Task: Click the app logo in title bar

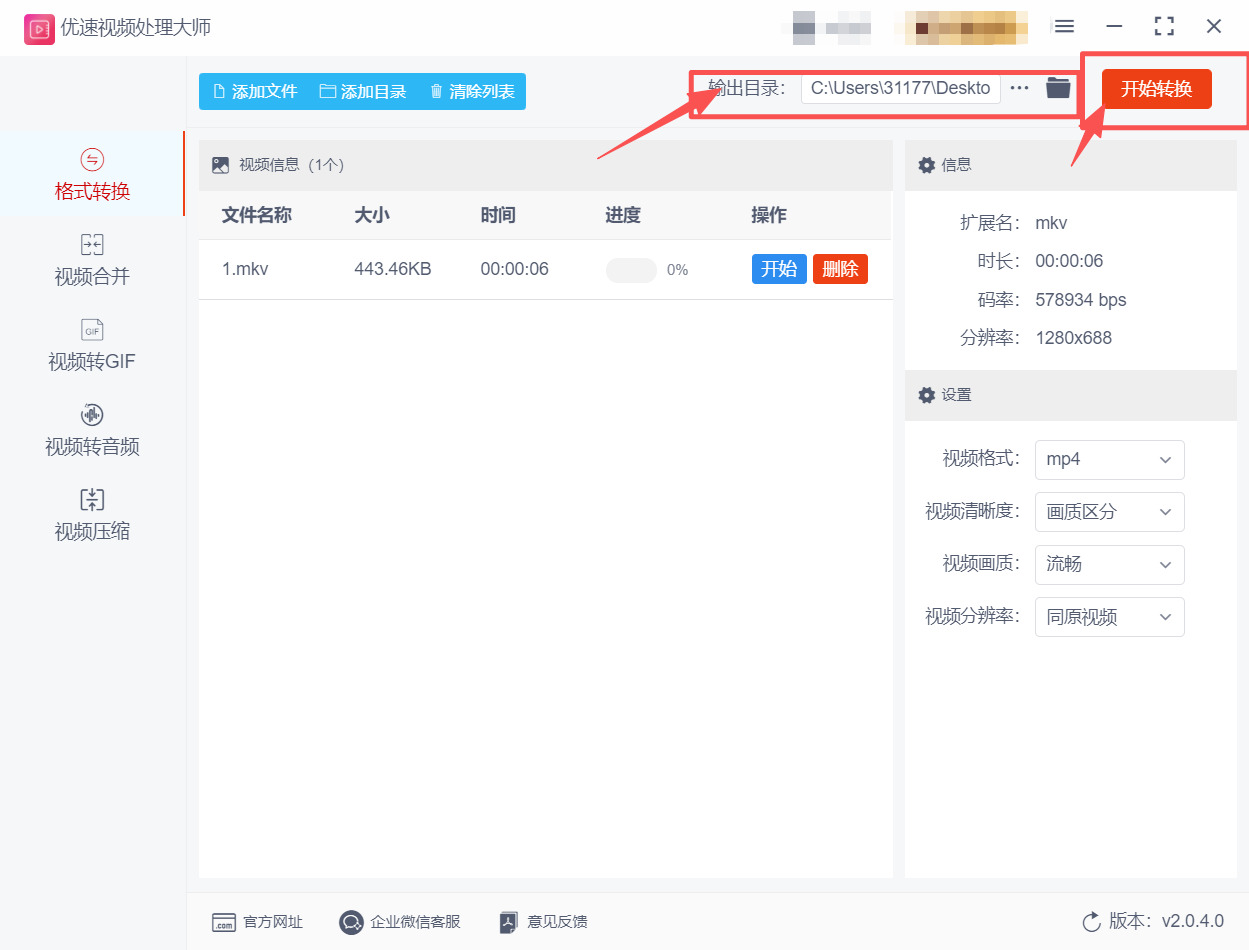Action: click(x=39, y=29)
